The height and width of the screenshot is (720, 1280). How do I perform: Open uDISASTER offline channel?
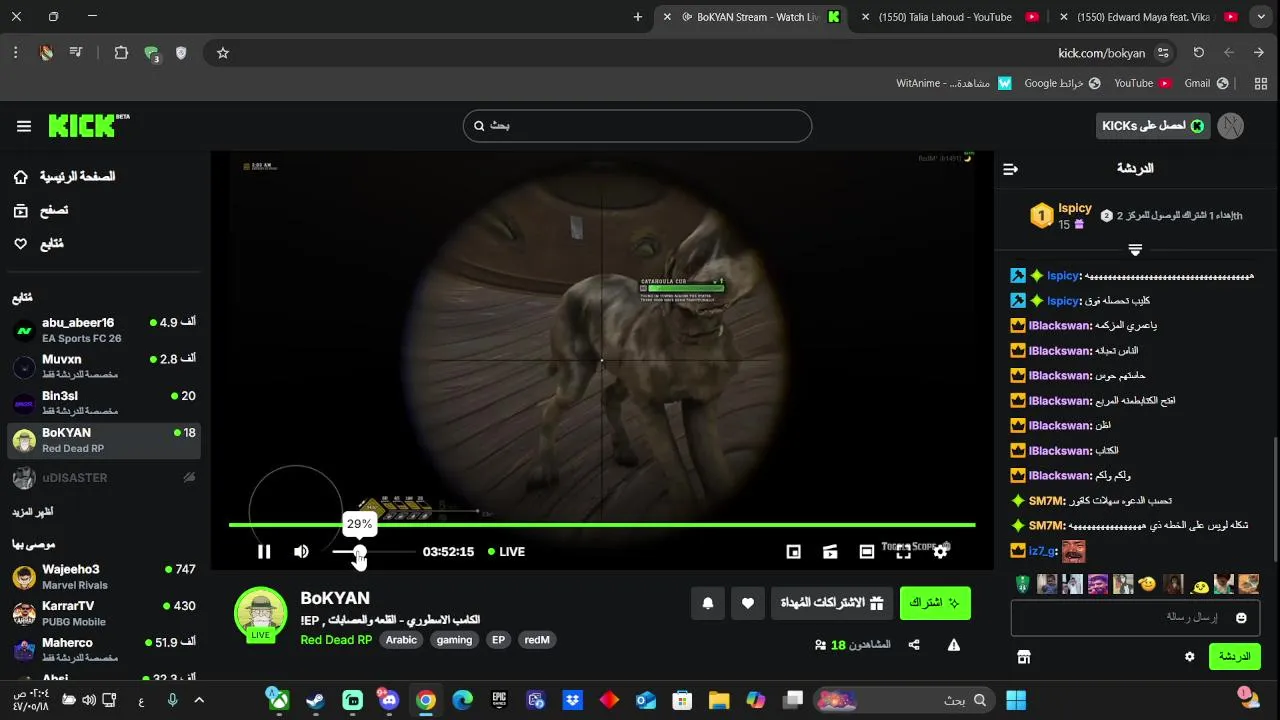point(104,478)
